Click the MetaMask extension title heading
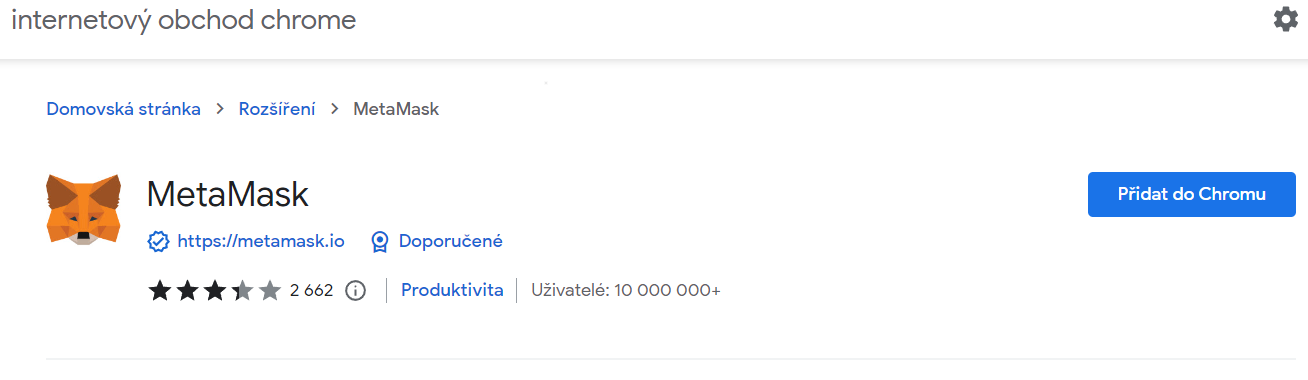Viewport: 1308px width, 380px height. pyautogui.click(x=228, y=194)
